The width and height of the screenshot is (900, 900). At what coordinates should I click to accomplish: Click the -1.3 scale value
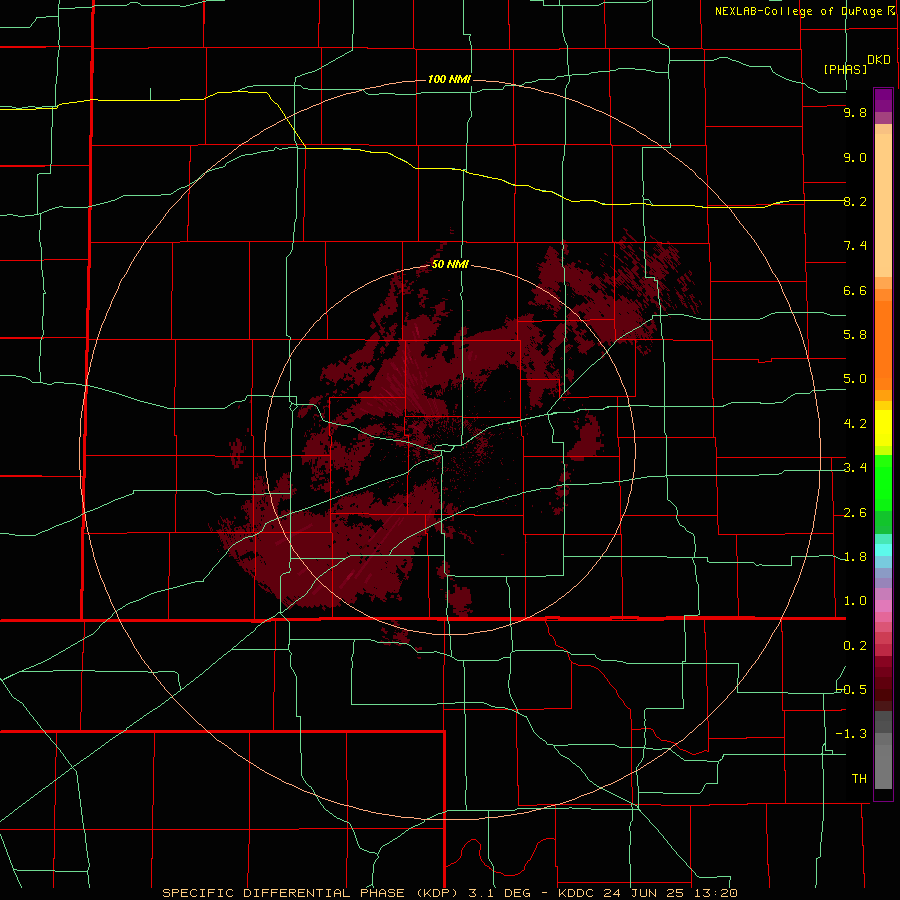tap(851, 734)
